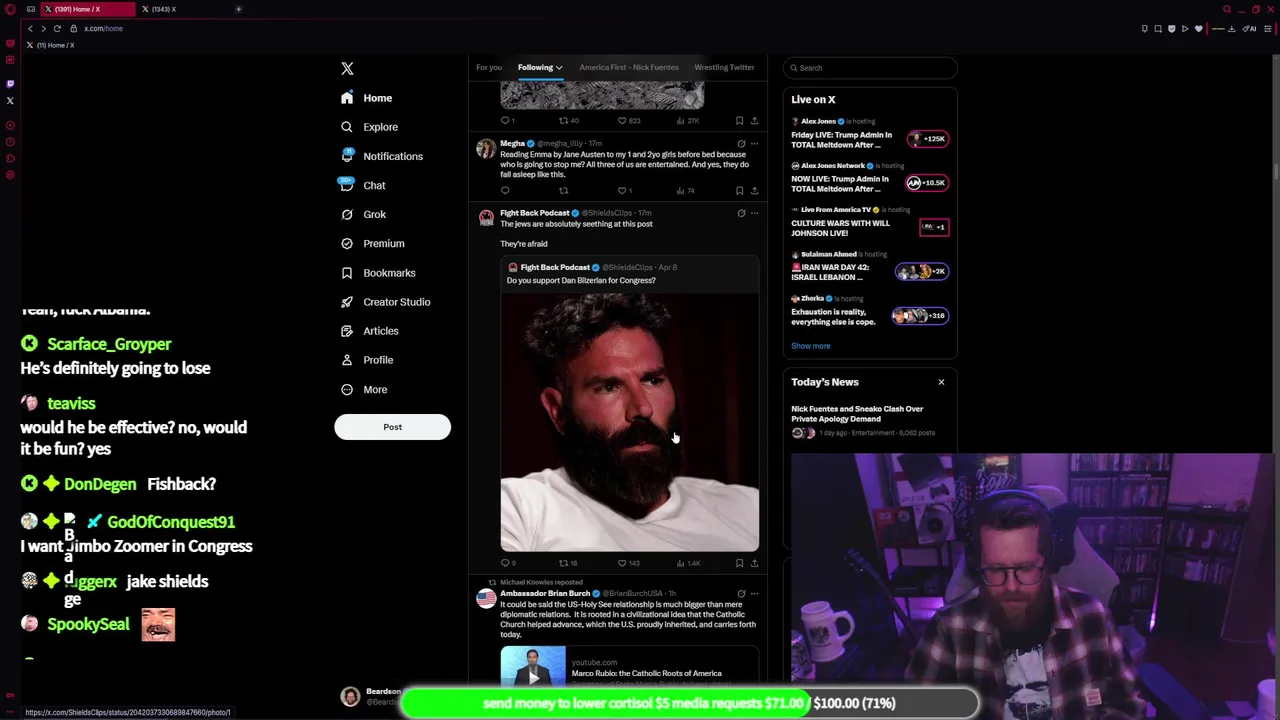Open the Explore page
The height and width of the screenshot is (720, 1280).
pyautogui.click(x=369, y=127)
